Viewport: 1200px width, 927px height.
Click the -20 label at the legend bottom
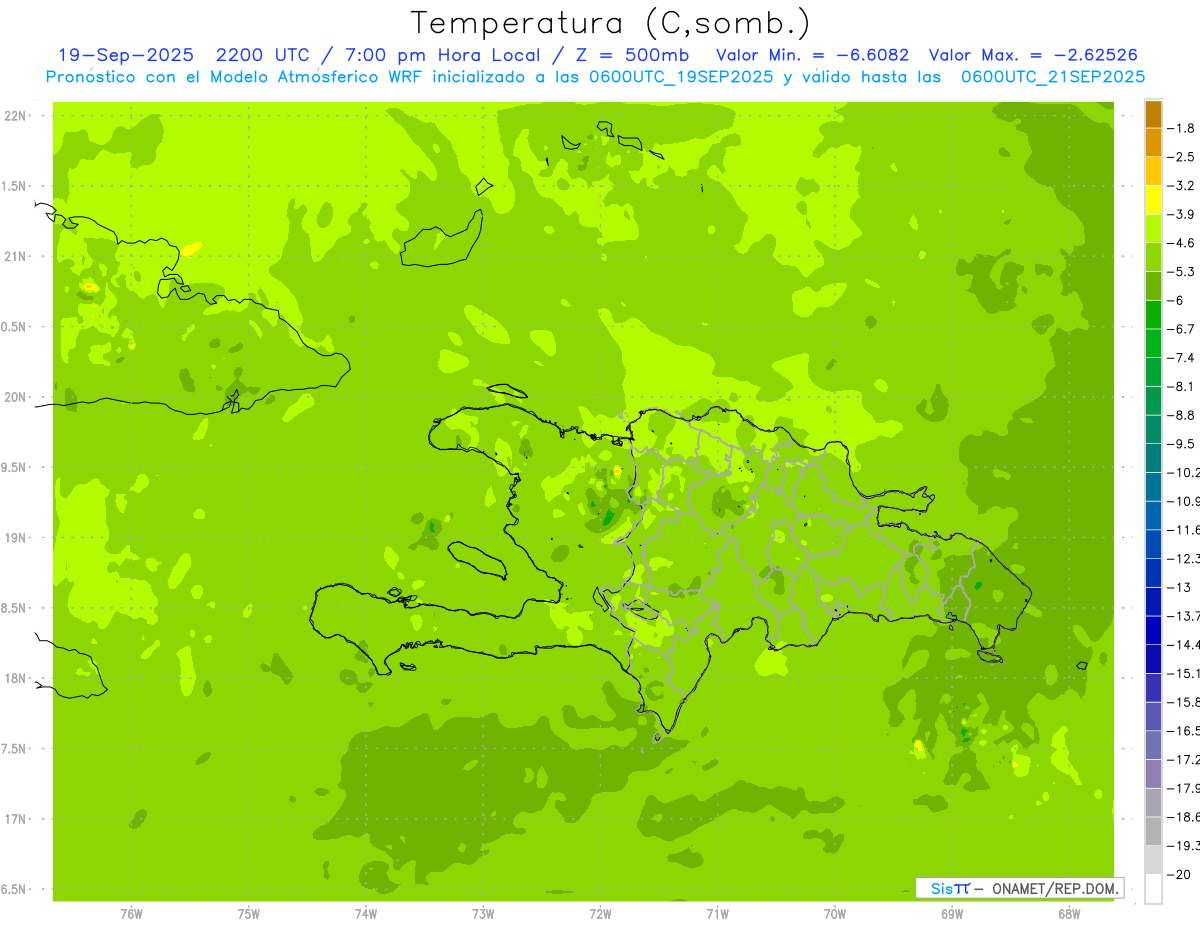coord(1181,875)
